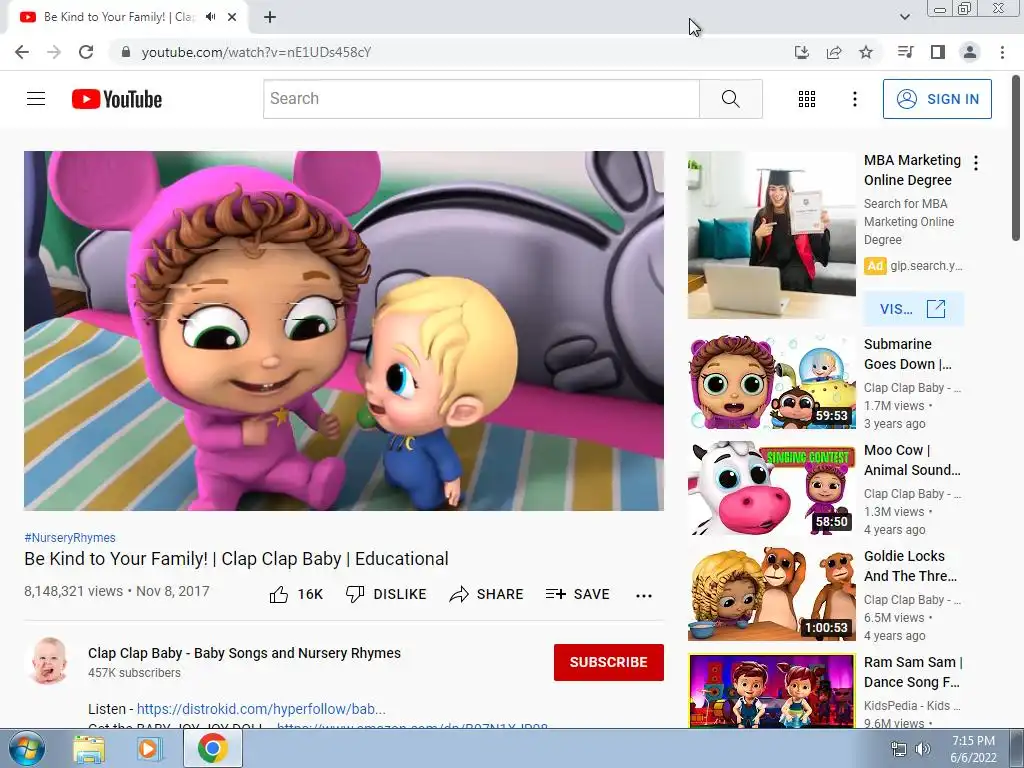The image size is (1024, 768).
Task: Go back with browser back arrow
Action: 22,52
